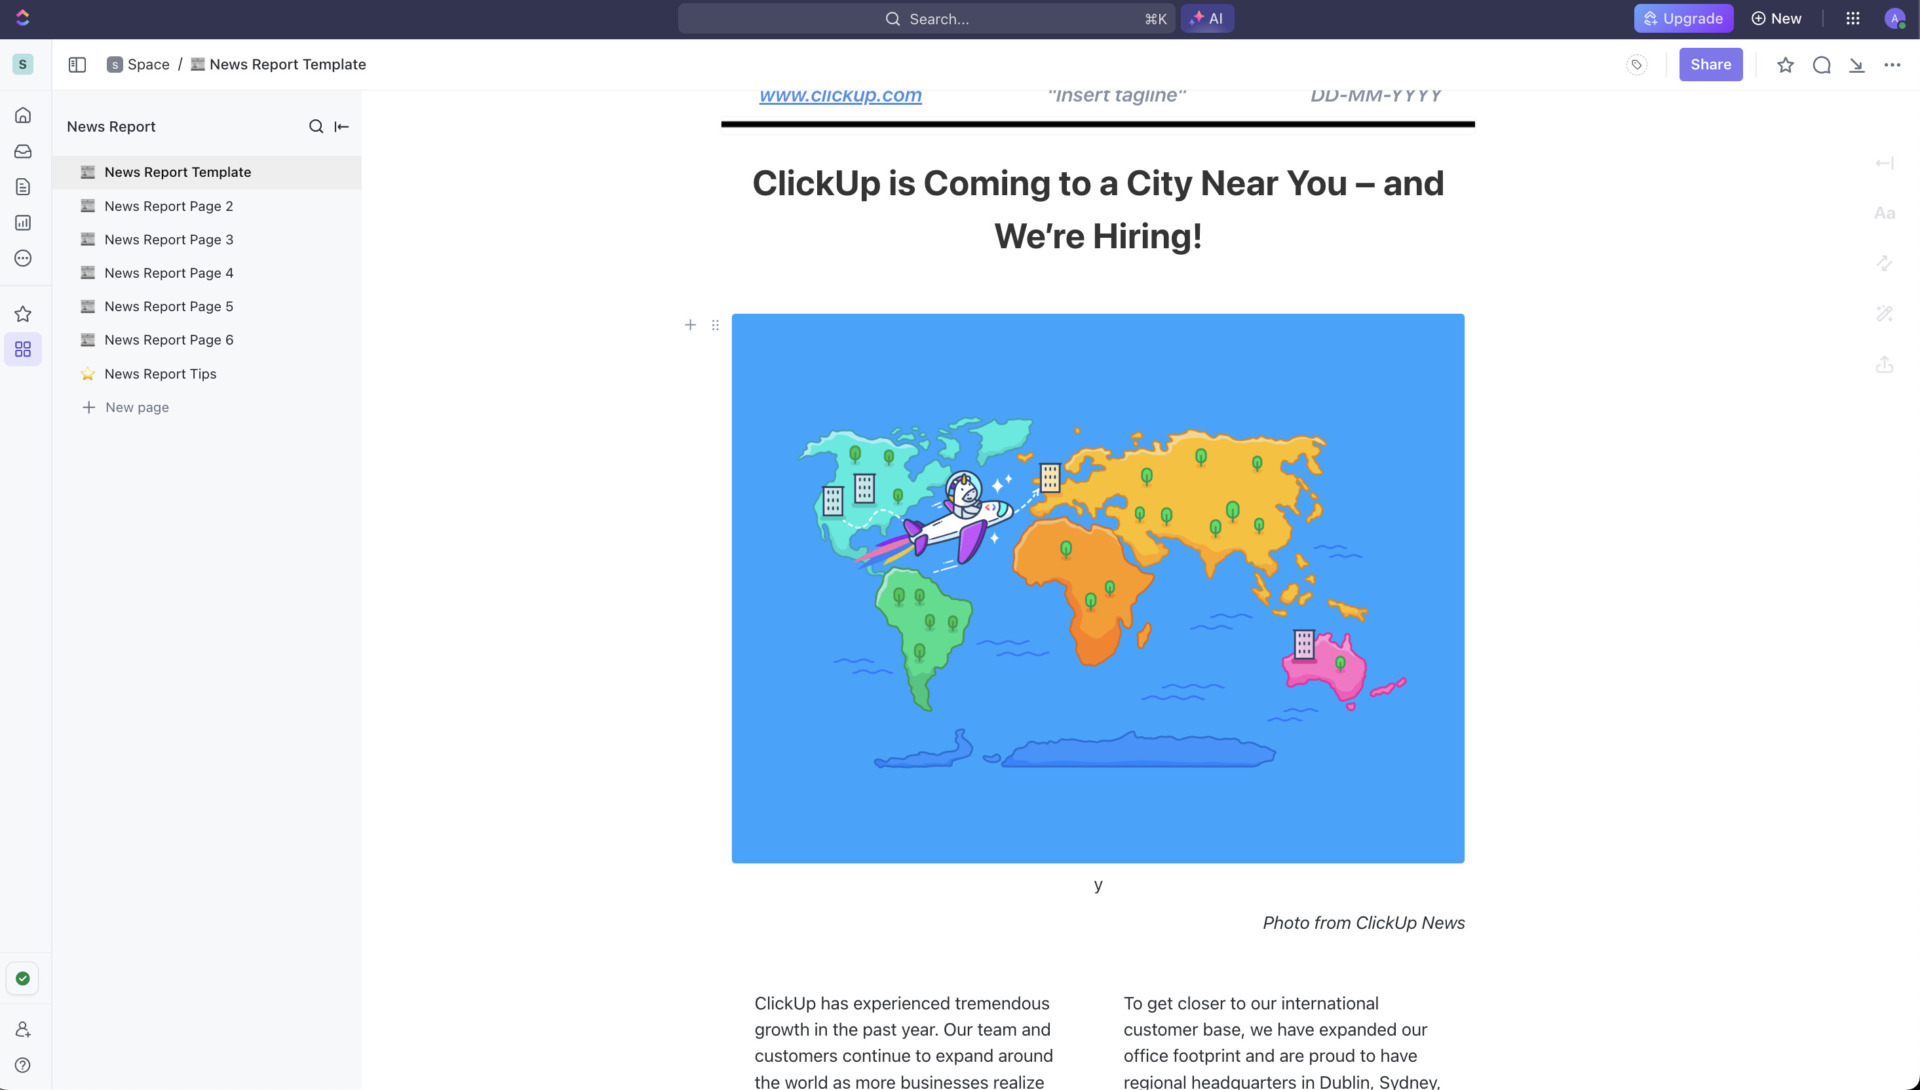Select the AI magic wand edit tool

point(1884,313)
